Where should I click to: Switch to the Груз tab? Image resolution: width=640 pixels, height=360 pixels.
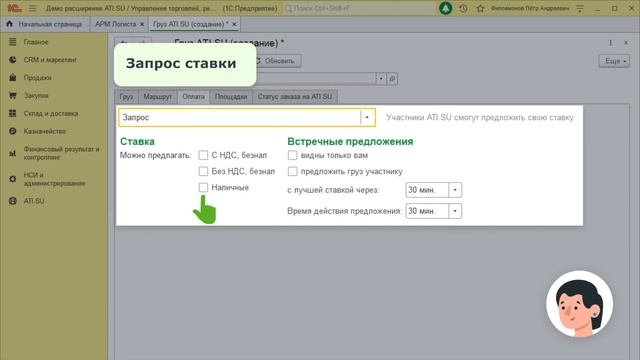click(x=127, y=97)
